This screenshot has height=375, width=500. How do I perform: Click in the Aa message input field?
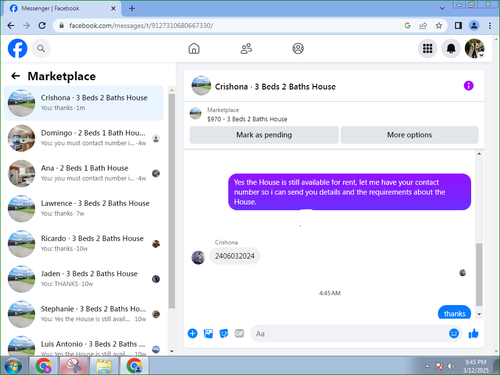pos(348,334)
